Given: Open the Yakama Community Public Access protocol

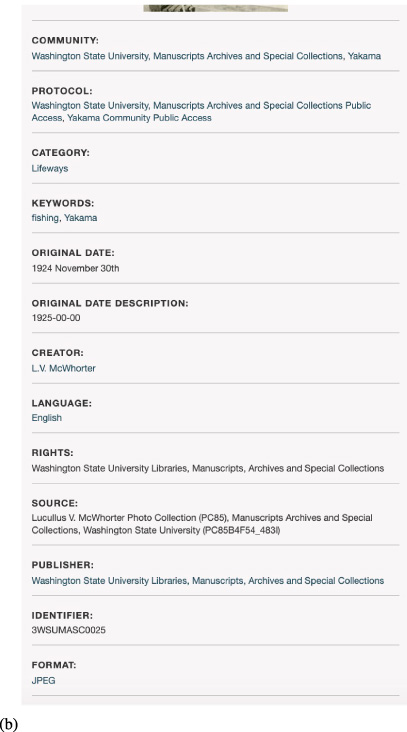Looking at the screenshot, I should (x=139, y=118).
